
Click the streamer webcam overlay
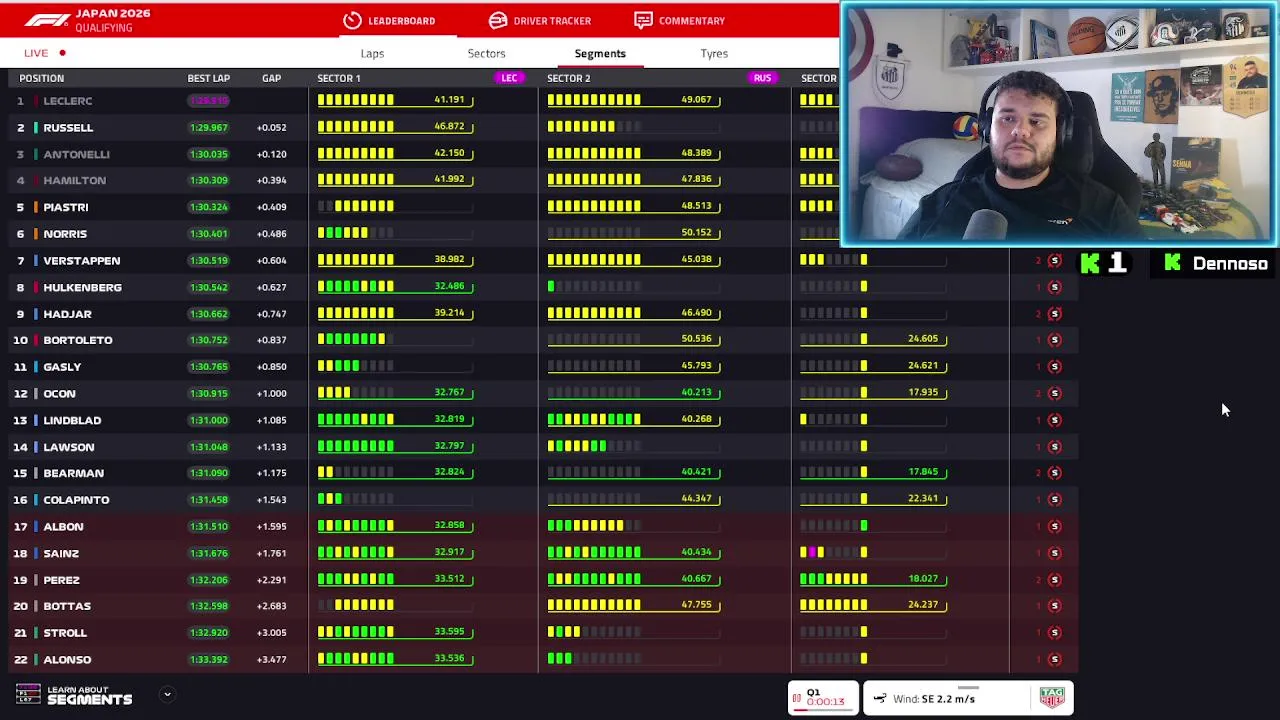(x=1059, y=123)
